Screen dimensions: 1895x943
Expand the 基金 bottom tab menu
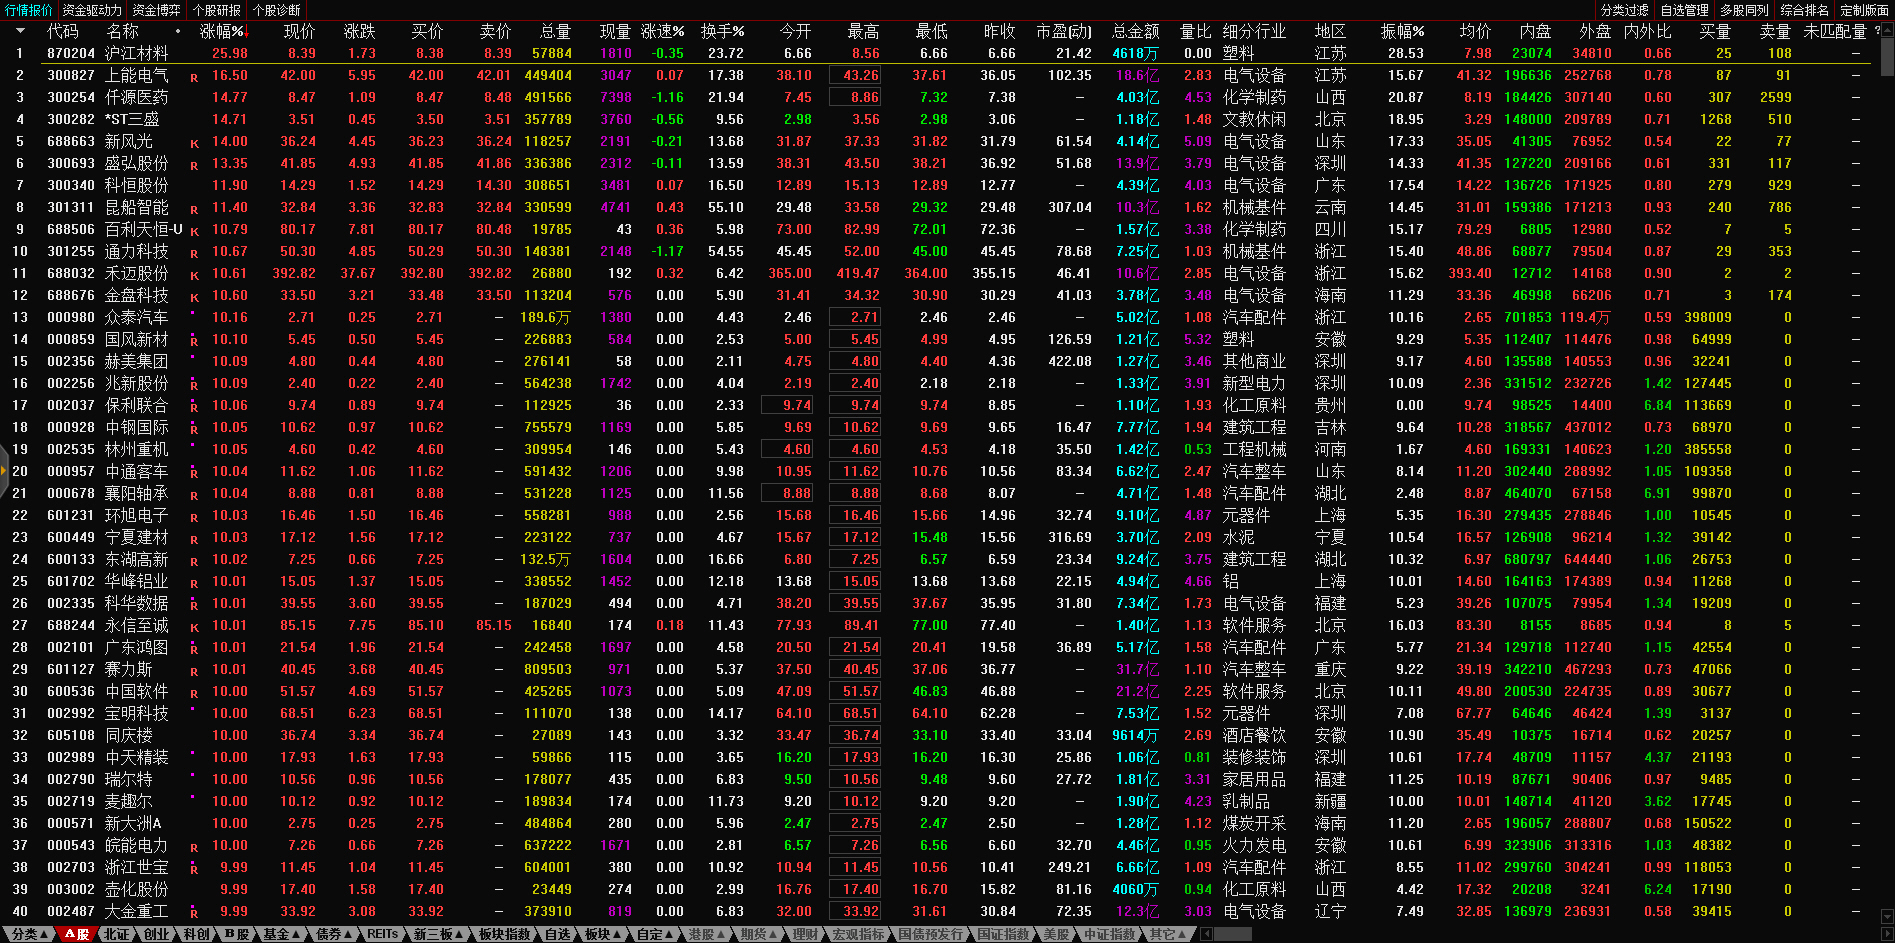[281, 934]
